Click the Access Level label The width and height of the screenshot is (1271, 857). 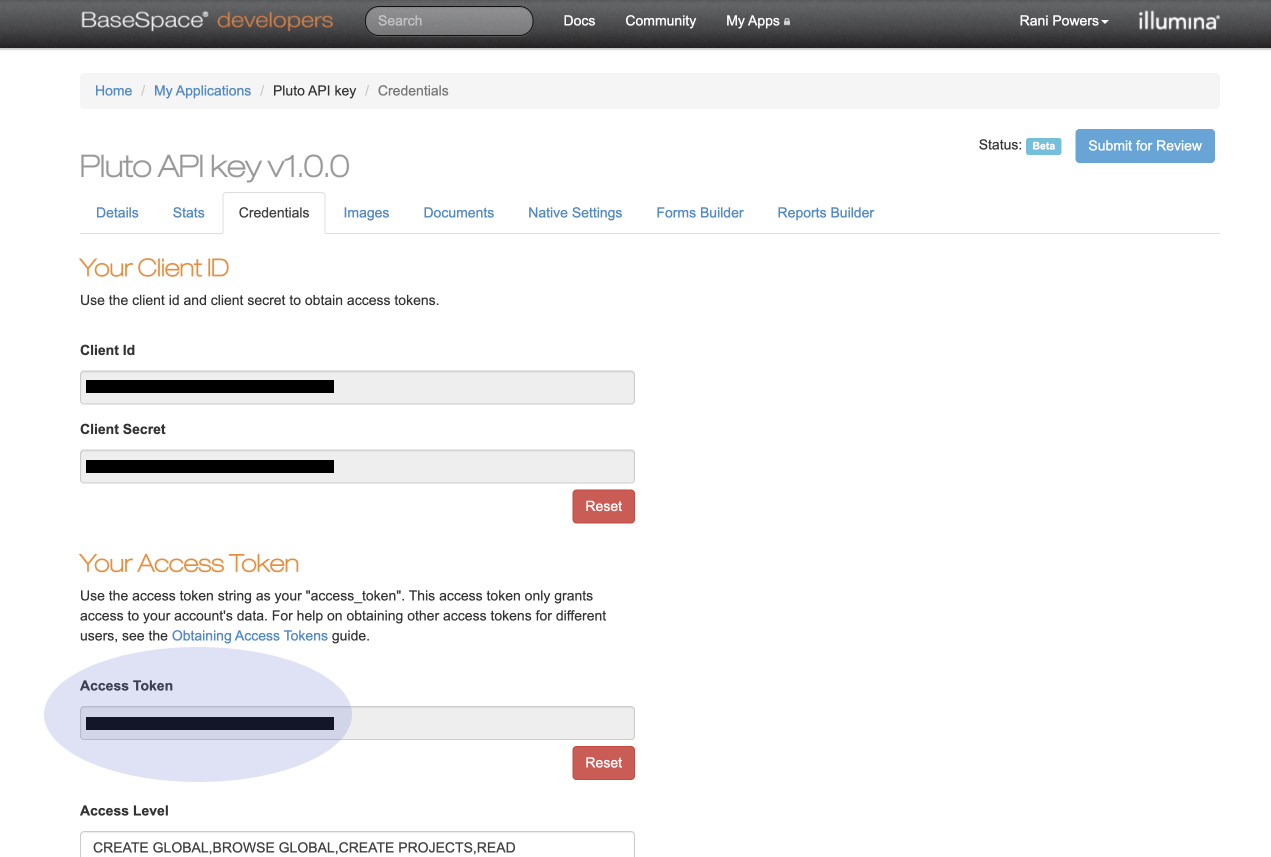point(124,811)
